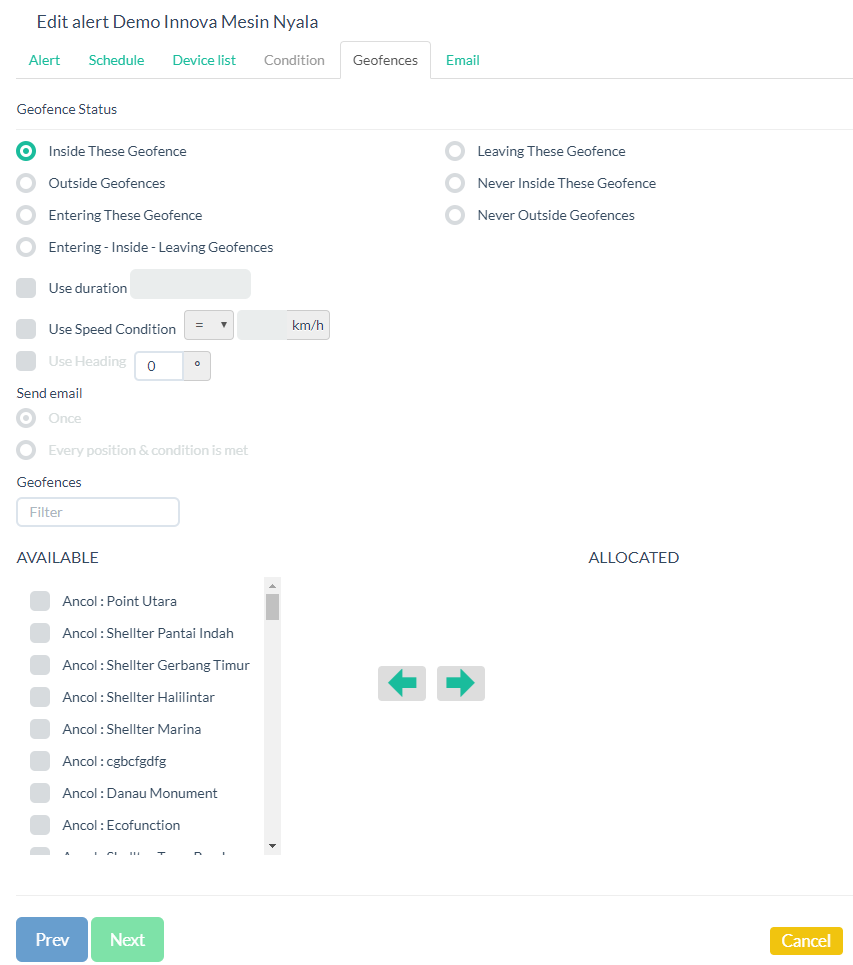Click the heading degrees input box
Viewport: 853px width, 965px height.
point(159,366)
